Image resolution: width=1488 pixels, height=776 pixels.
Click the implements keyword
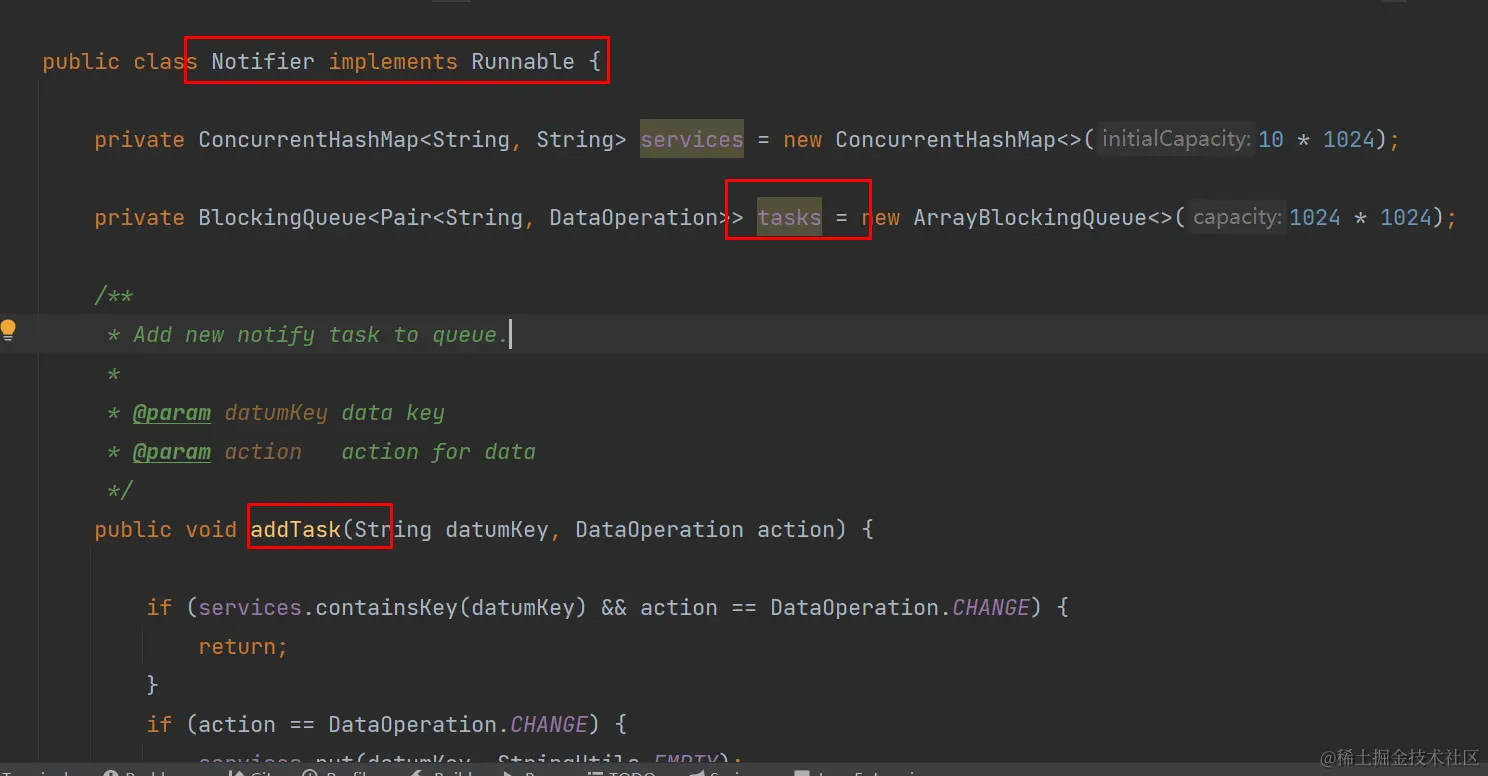[393, 62]
